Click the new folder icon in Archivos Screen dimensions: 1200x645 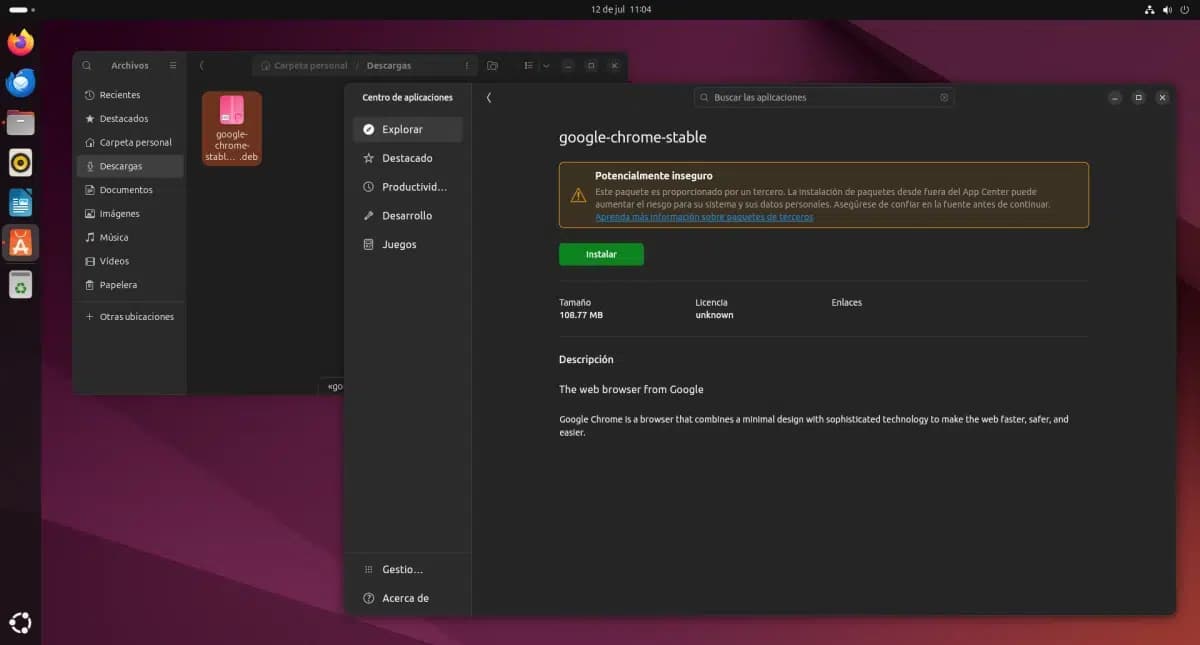(x=492, y=66)
